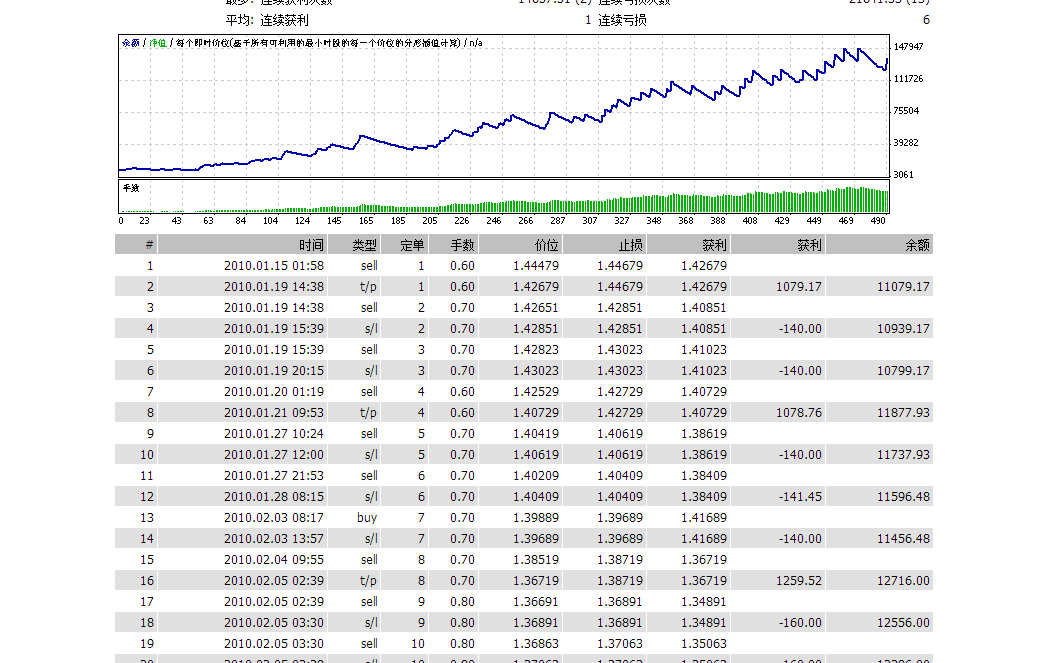Click the 手数 column header in the table
Image resolution: width=1039 pixels, height=663 pixels.
pyautogui.click(x=462, y=245)
